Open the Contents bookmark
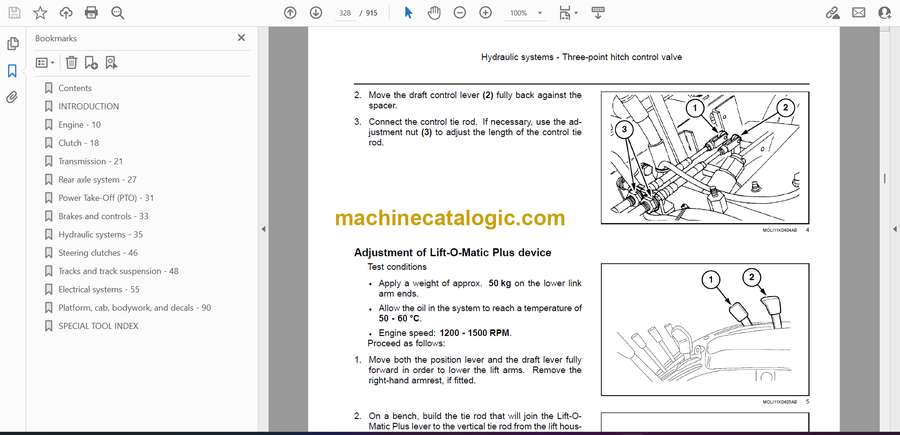900x435 pixels. 75,88
